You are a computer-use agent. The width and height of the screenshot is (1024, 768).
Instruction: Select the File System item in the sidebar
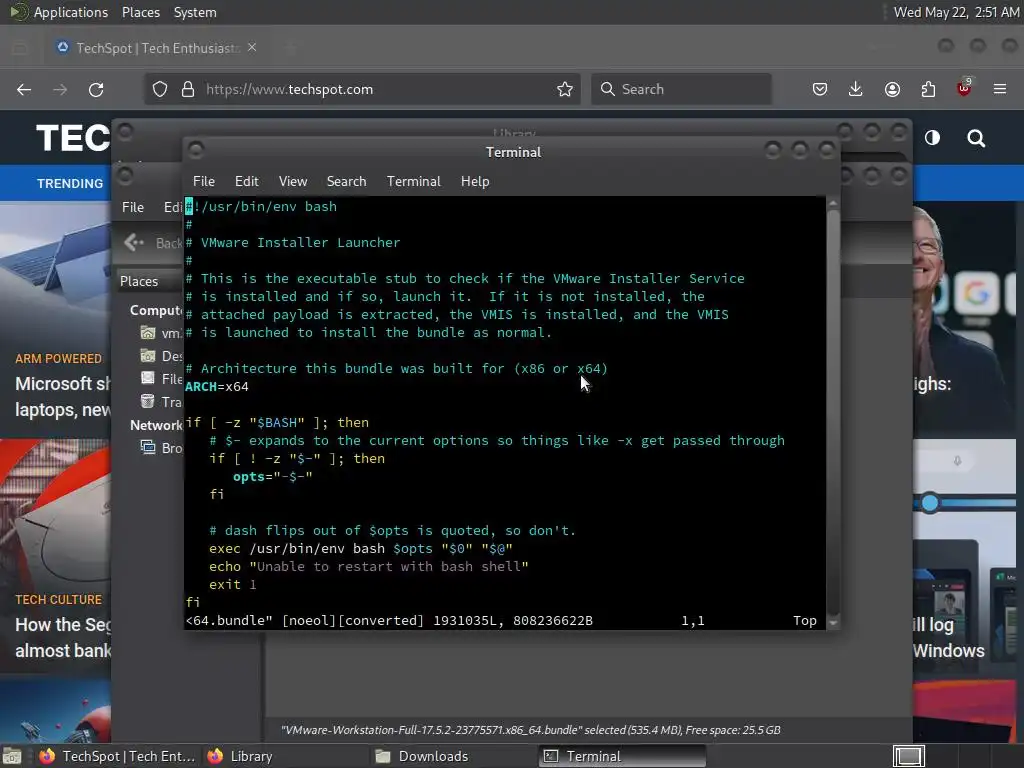coord(161,379)
